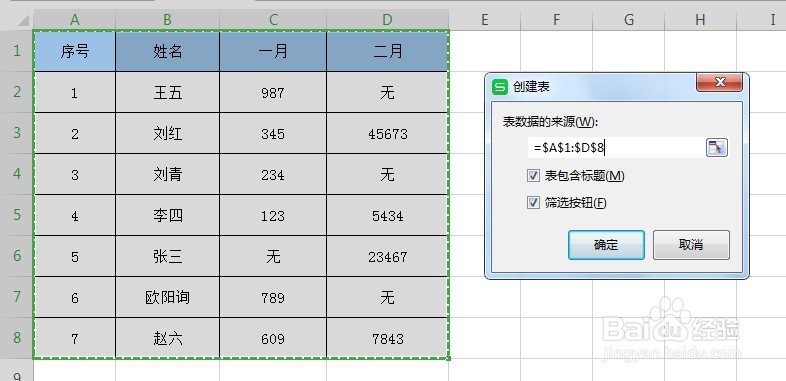Select row 4 header

point(17,174)
